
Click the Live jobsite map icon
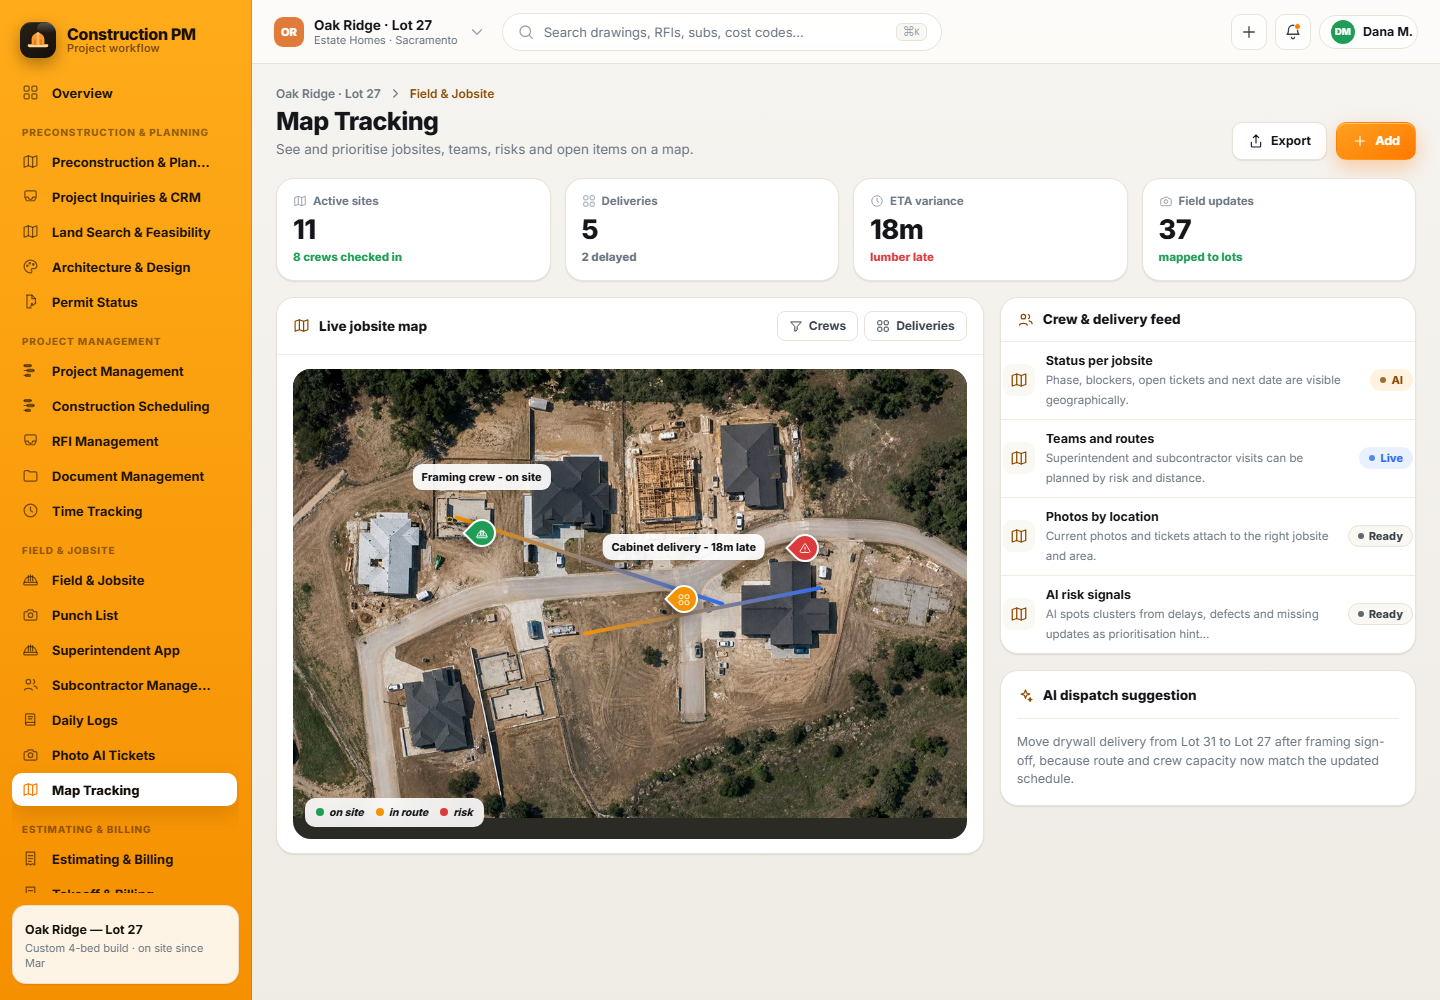(x=301, y=326)
